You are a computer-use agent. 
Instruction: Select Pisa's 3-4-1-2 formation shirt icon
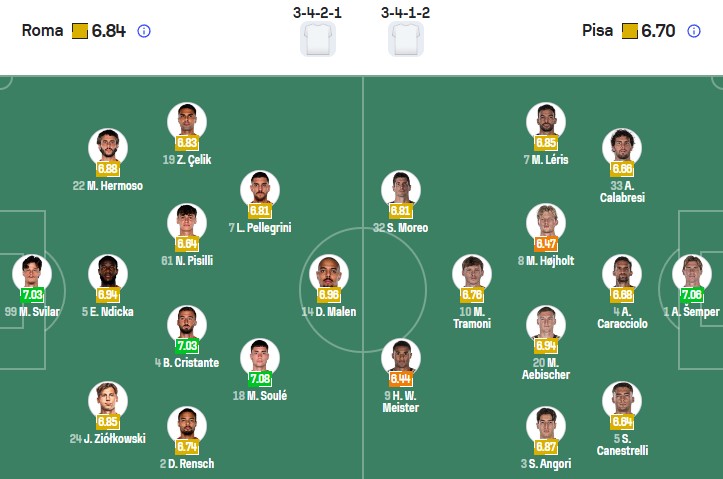(x=406, y=39)
